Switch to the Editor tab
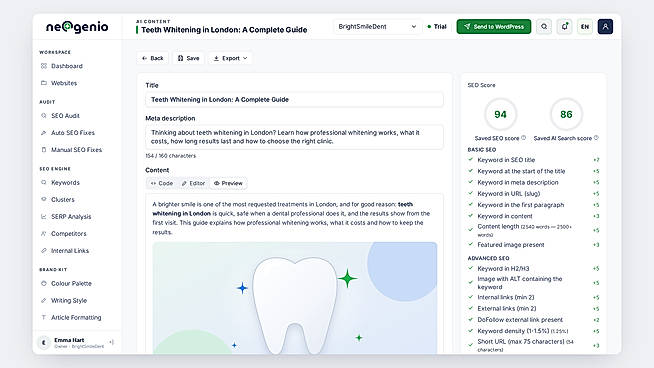Viewport: 654px width, 368px height. click(193, 183)
